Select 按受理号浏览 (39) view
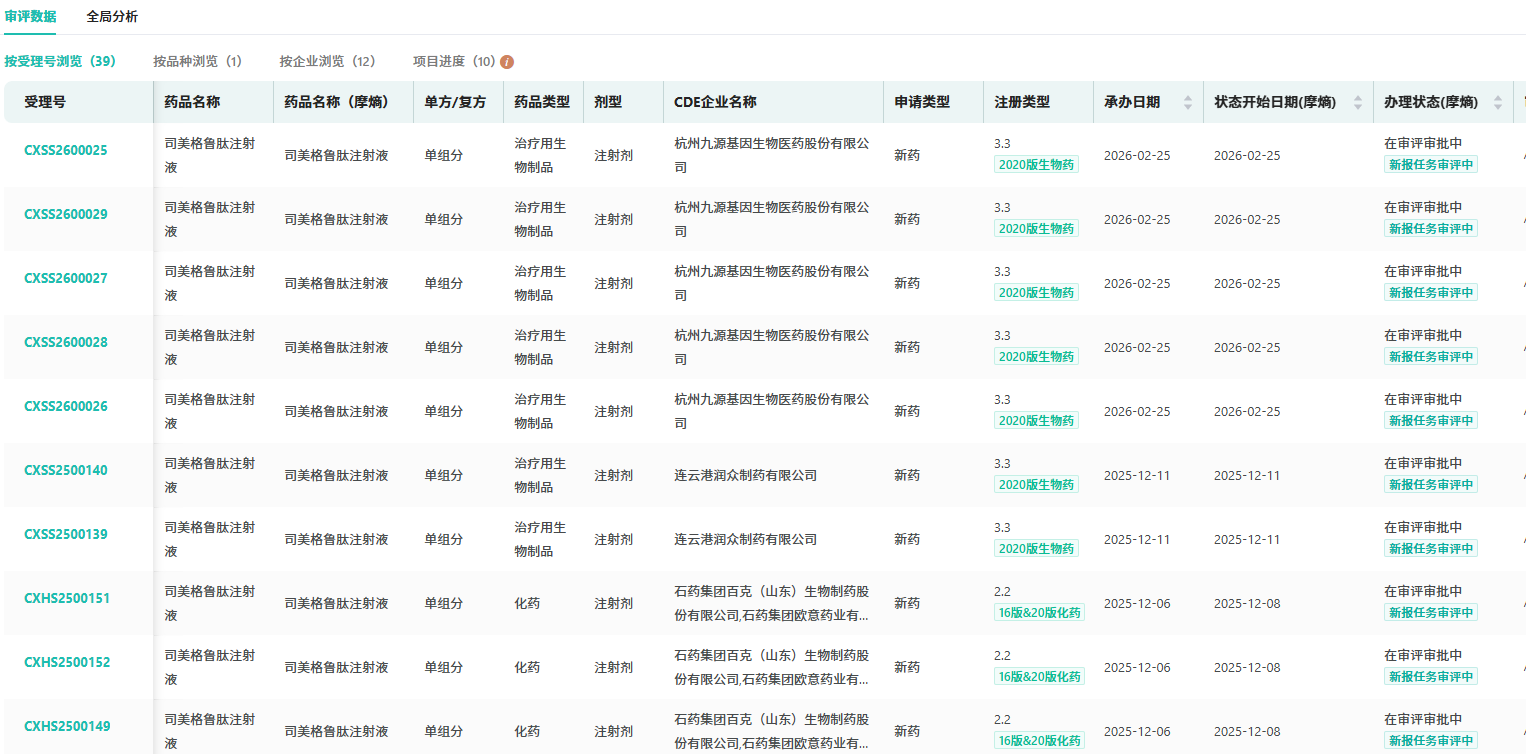The width and height of the screenshot is (1526, 754). tap(60, 62)
